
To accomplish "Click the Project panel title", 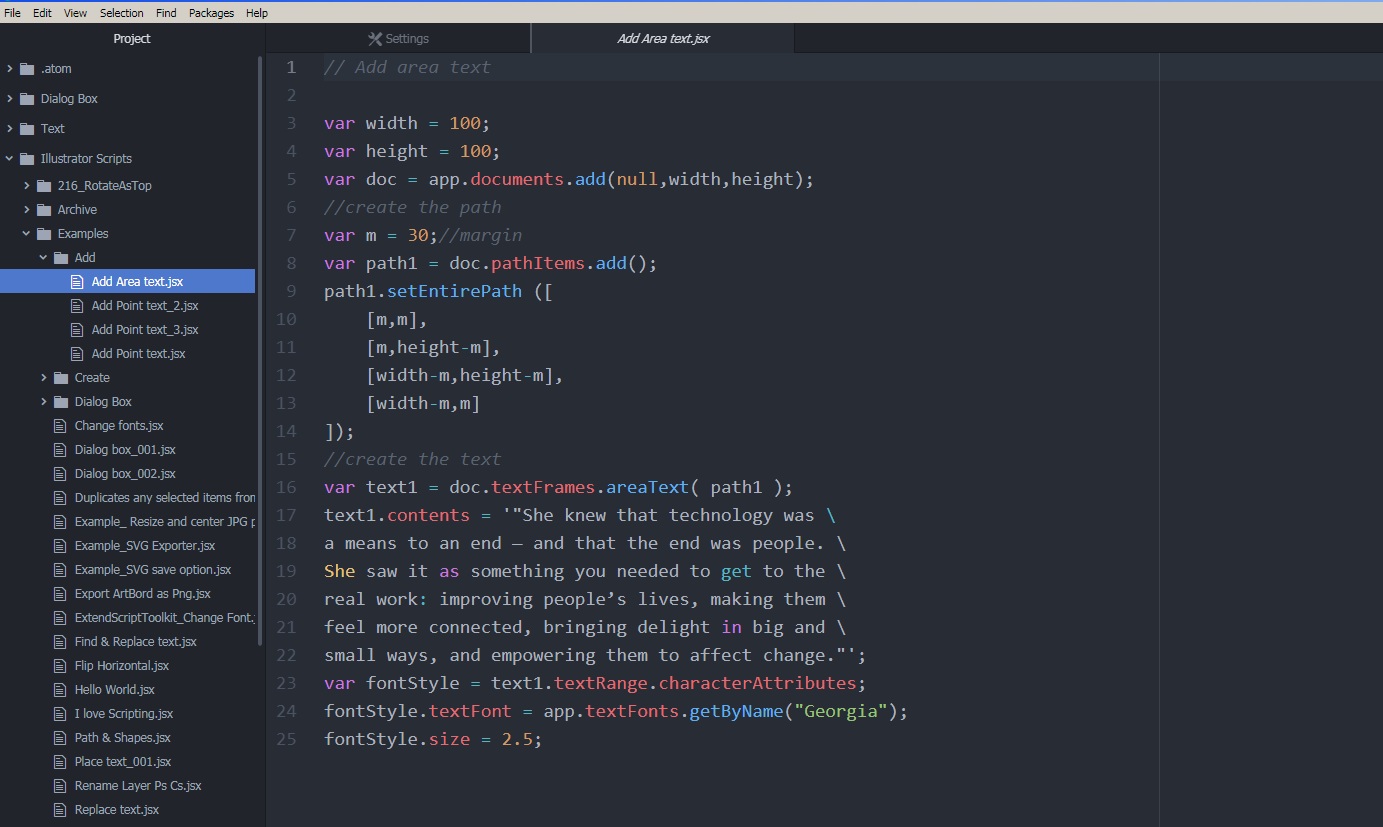I will point(132,39).
